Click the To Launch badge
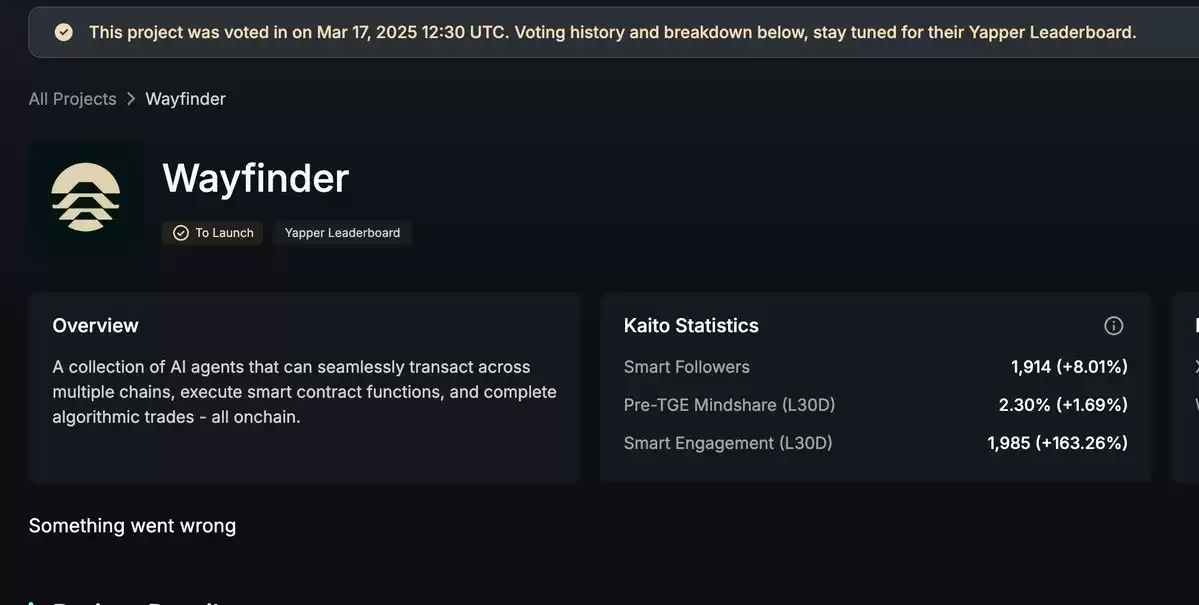1199x605 pixels. click(213, 233)
